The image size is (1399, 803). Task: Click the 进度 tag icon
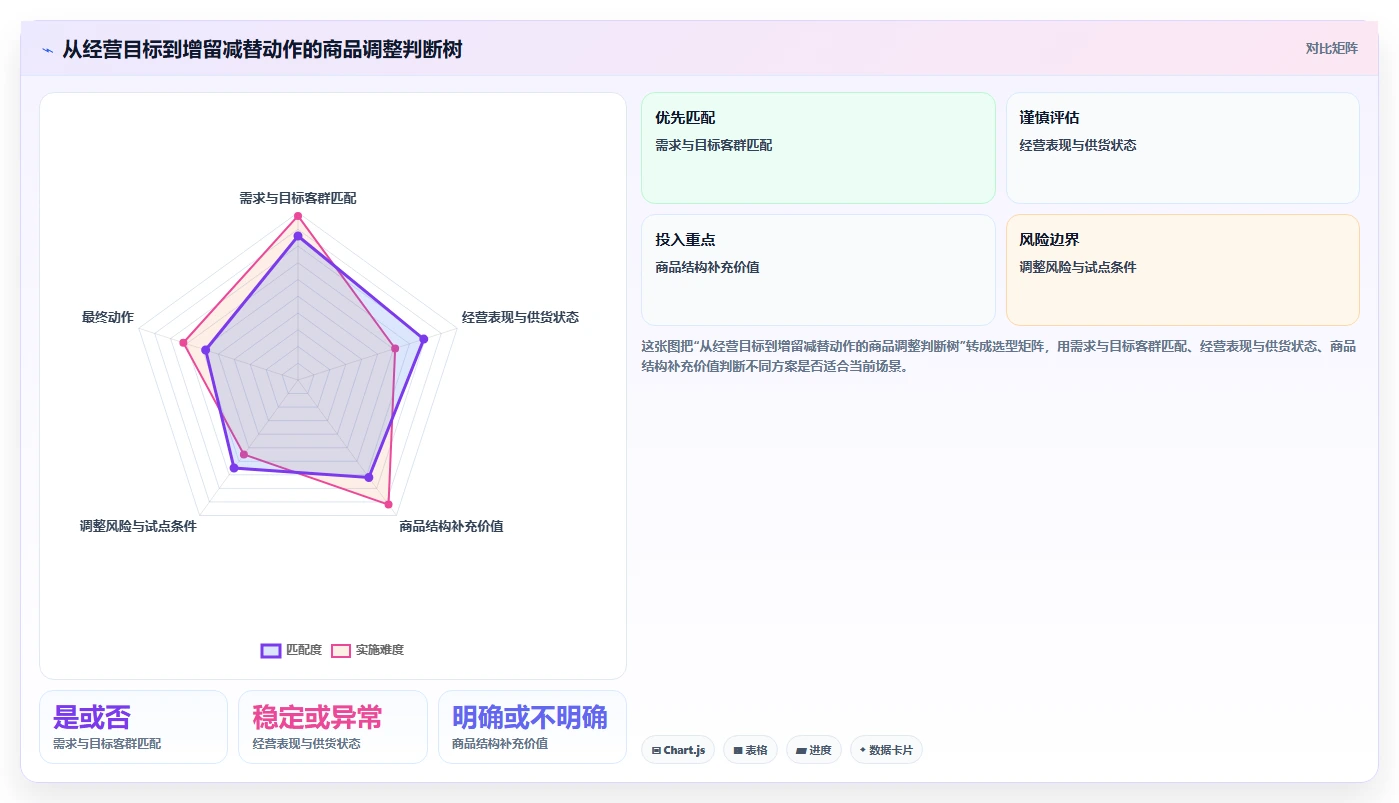(x=801, y=750)
